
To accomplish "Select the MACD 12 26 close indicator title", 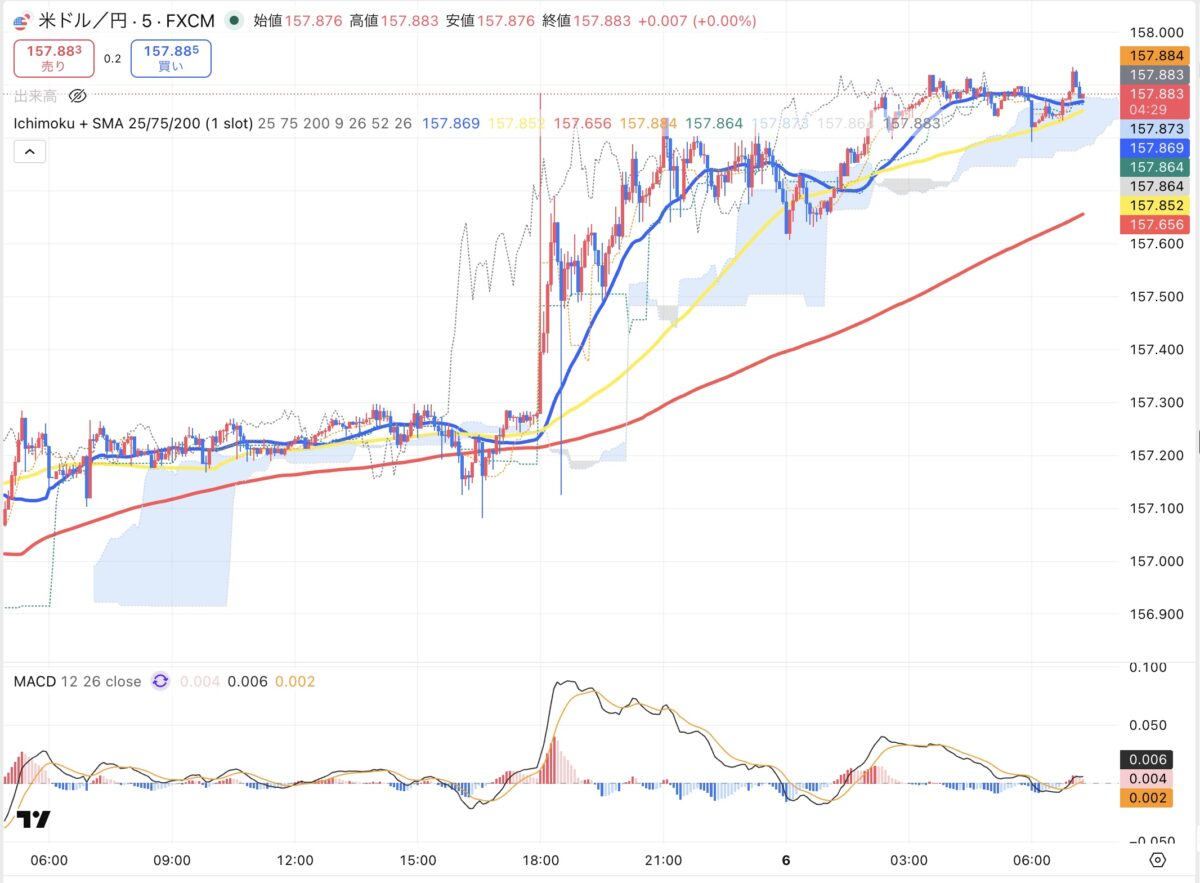I will (x=78, y=682).
